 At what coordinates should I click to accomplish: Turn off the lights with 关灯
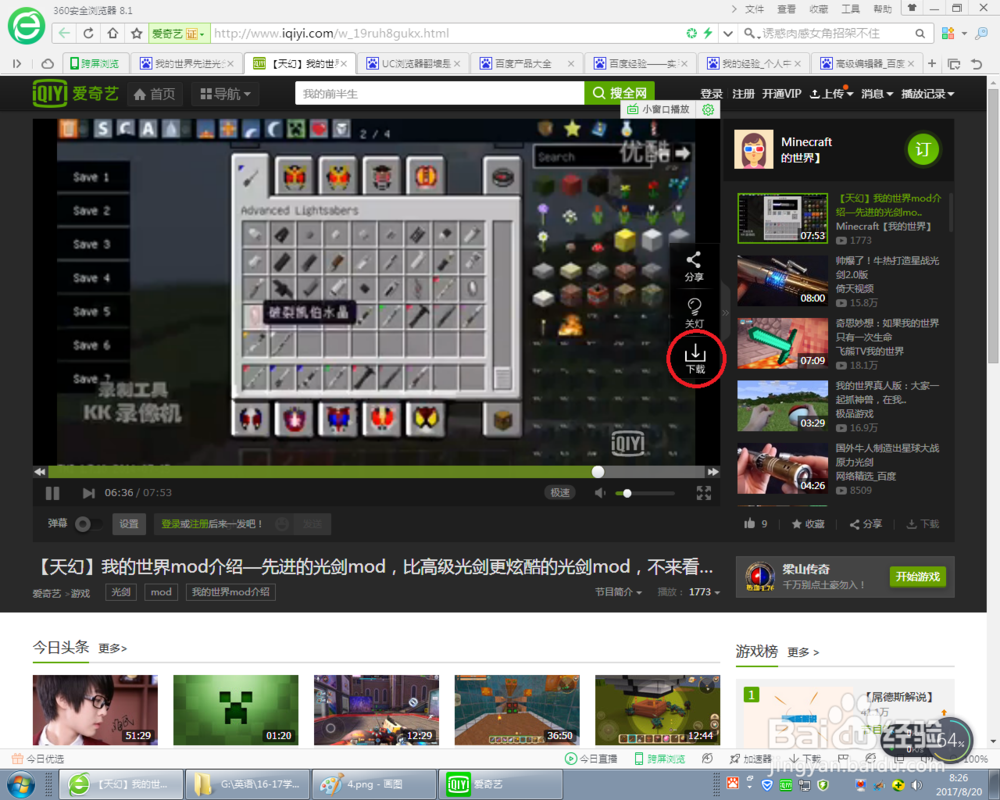click(x=693, y=313)
